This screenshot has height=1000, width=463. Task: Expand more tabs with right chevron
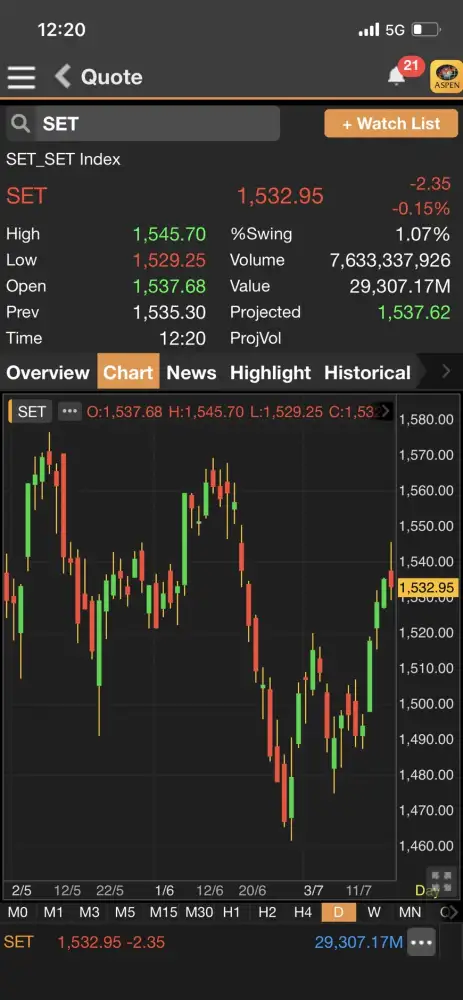coord(446,371)
